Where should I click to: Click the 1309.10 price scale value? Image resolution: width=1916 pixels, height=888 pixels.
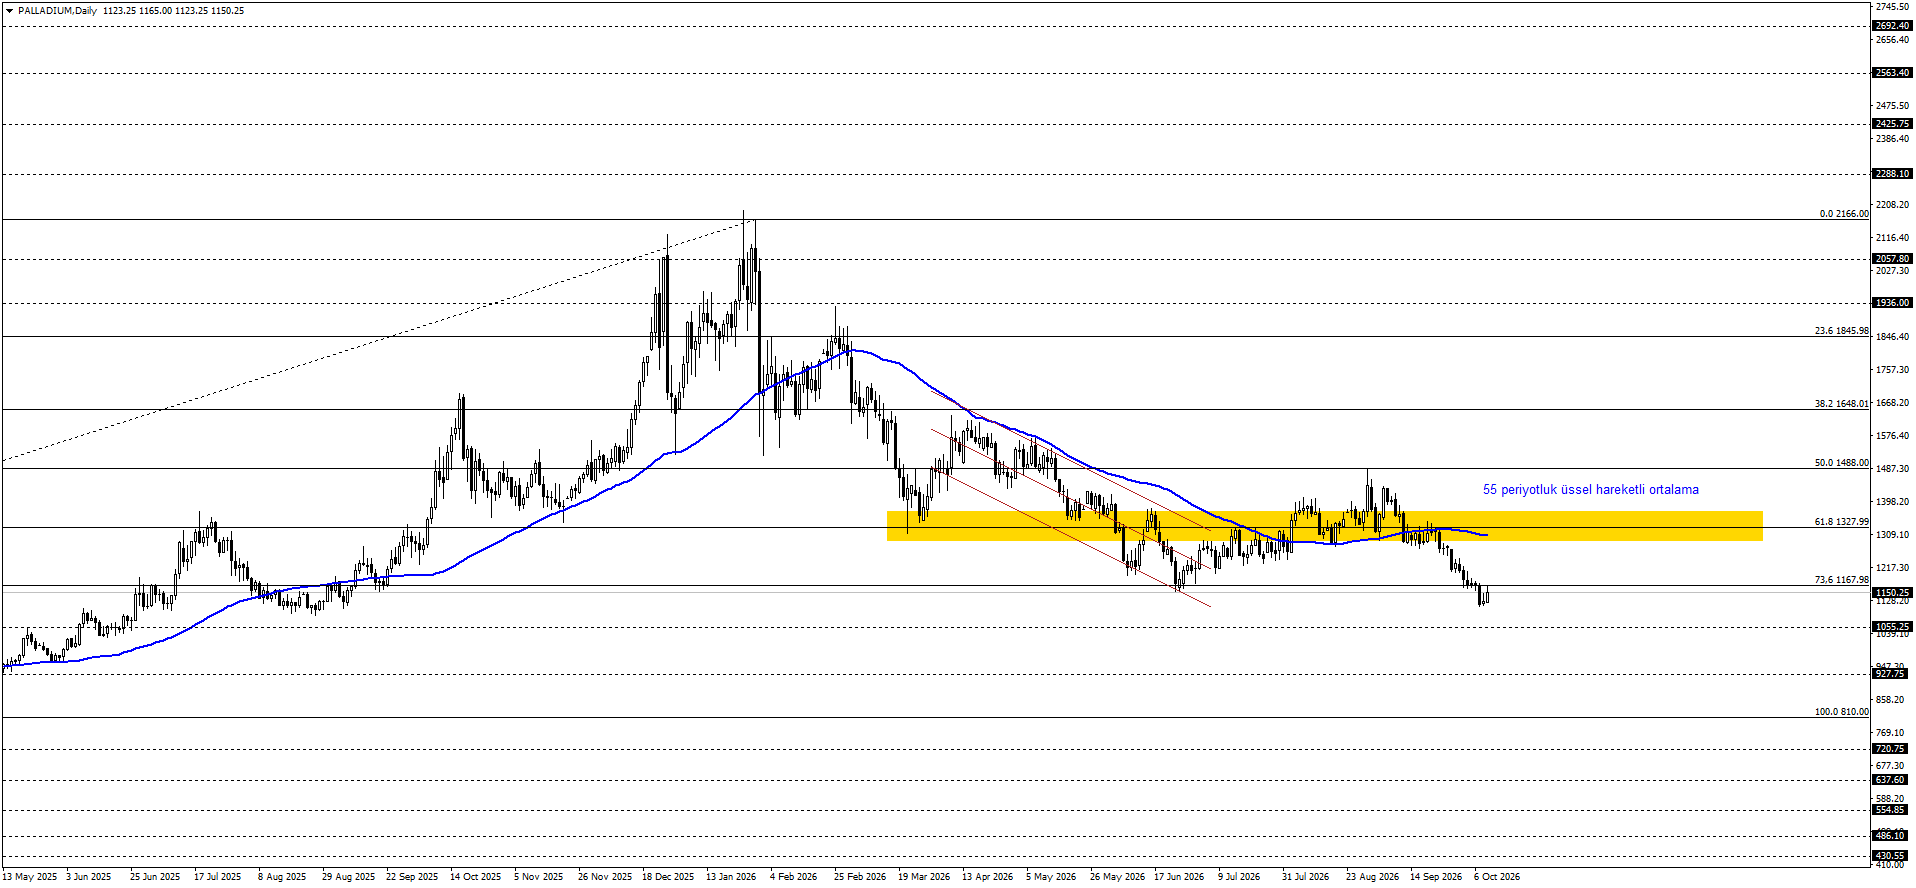pyautogui.click(x=1892, y=535)
